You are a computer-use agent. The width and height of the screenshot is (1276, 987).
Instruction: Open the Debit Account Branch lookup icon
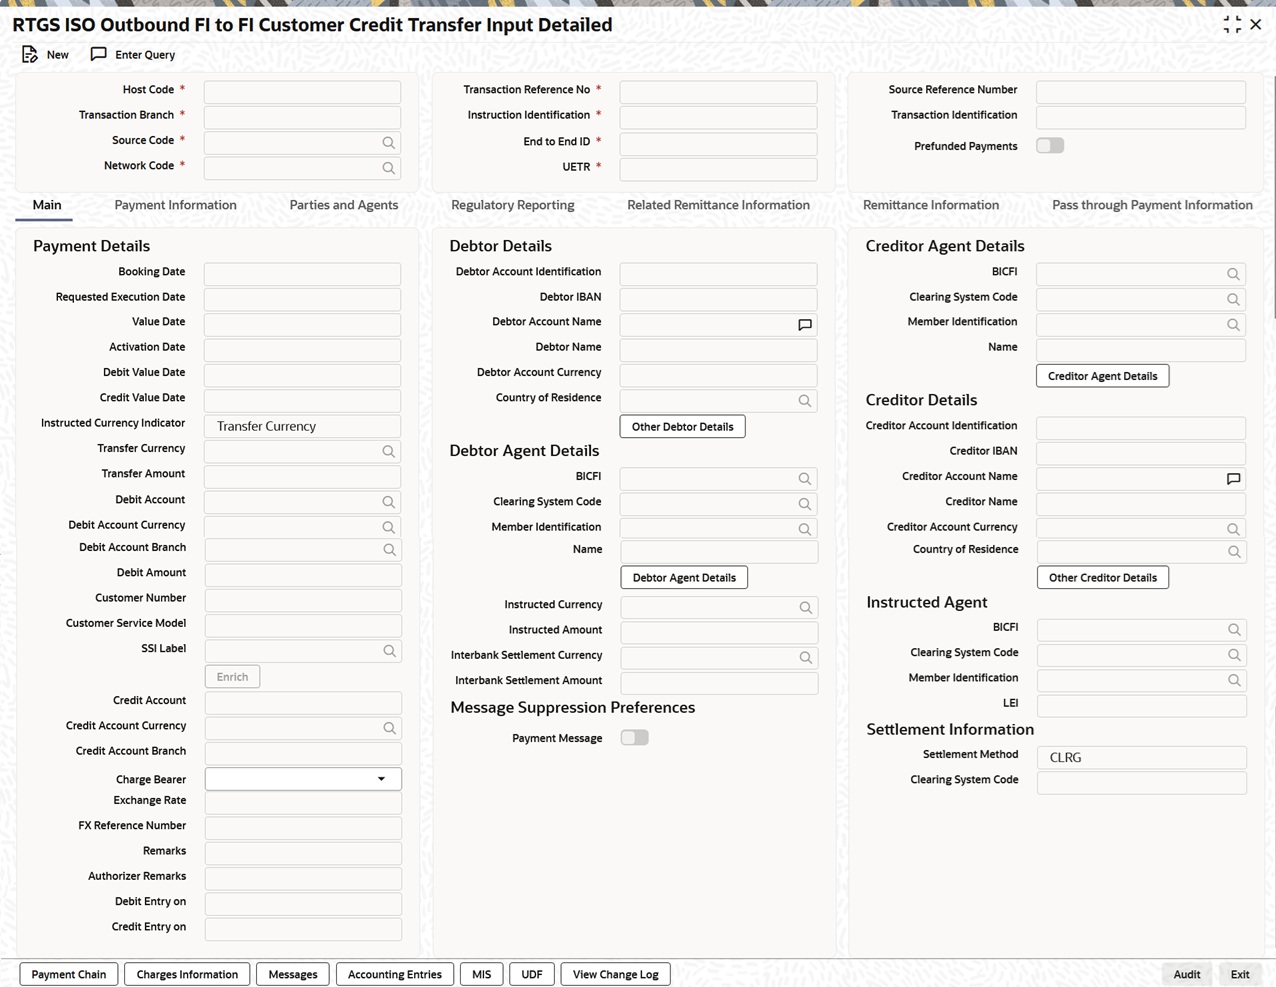tap(390, 550)
